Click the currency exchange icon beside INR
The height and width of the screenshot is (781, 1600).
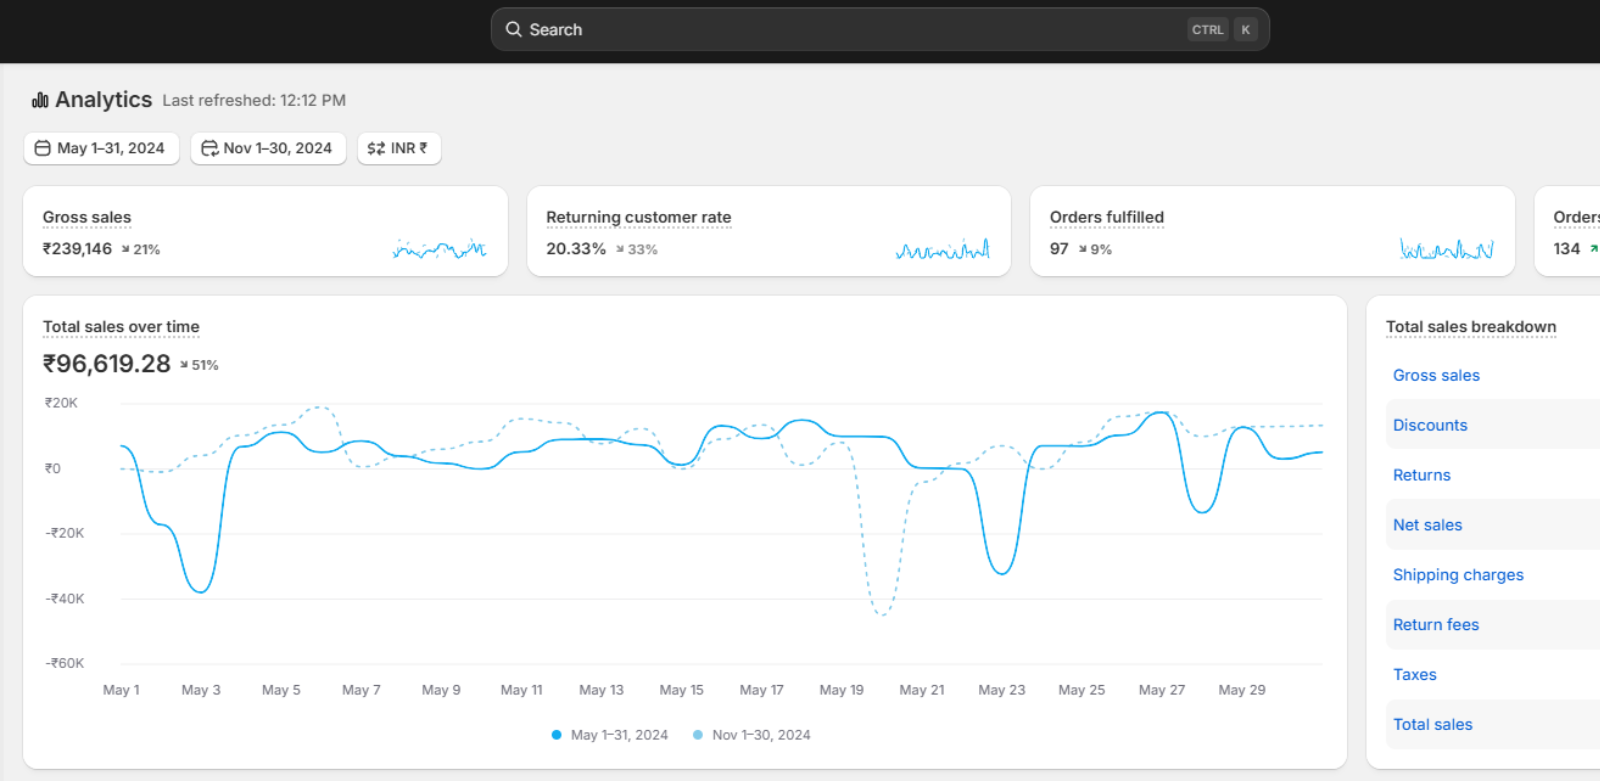click(376, 148)
